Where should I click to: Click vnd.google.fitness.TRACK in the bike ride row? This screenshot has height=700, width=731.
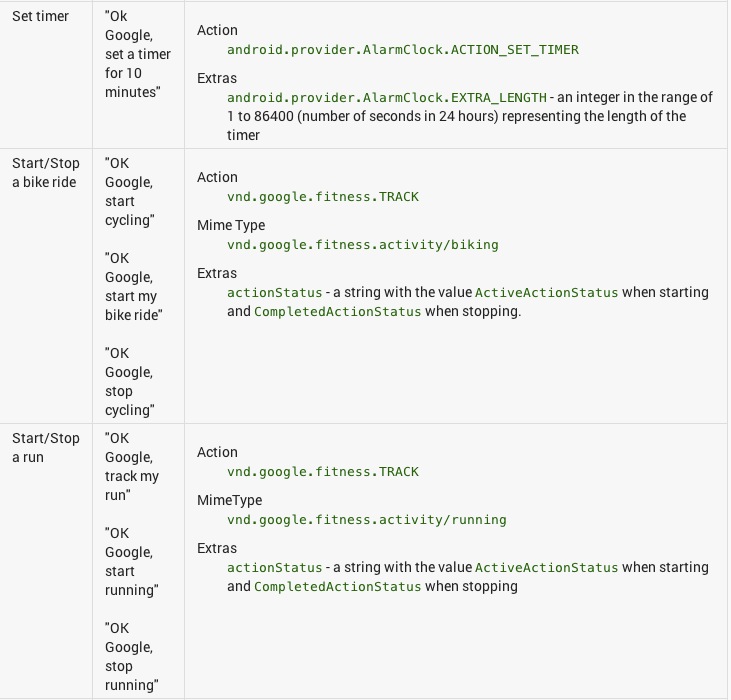[322, 196]
